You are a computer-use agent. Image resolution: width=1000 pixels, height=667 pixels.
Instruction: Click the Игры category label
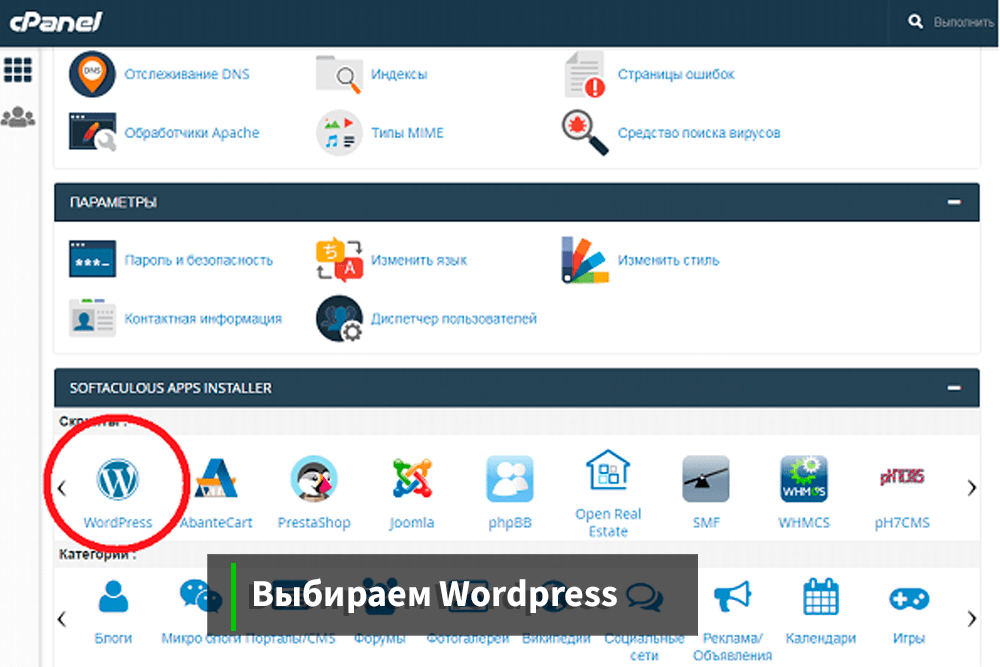pyautogui.click(x=909, y=638)
